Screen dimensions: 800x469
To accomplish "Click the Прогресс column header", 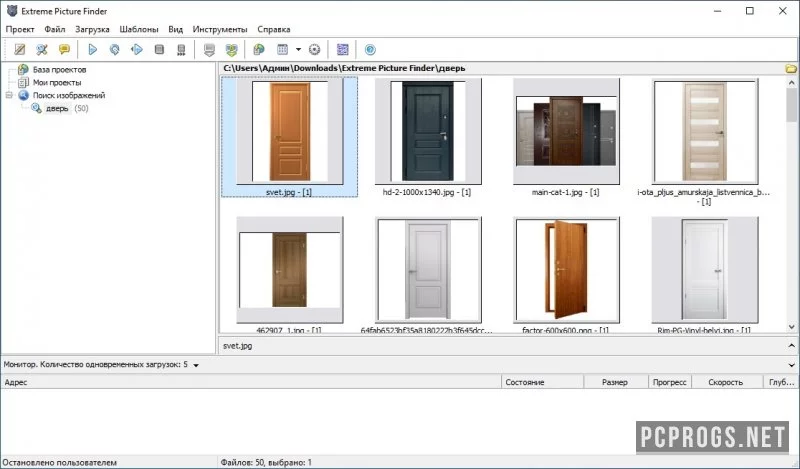I will [x=669, y=382].
